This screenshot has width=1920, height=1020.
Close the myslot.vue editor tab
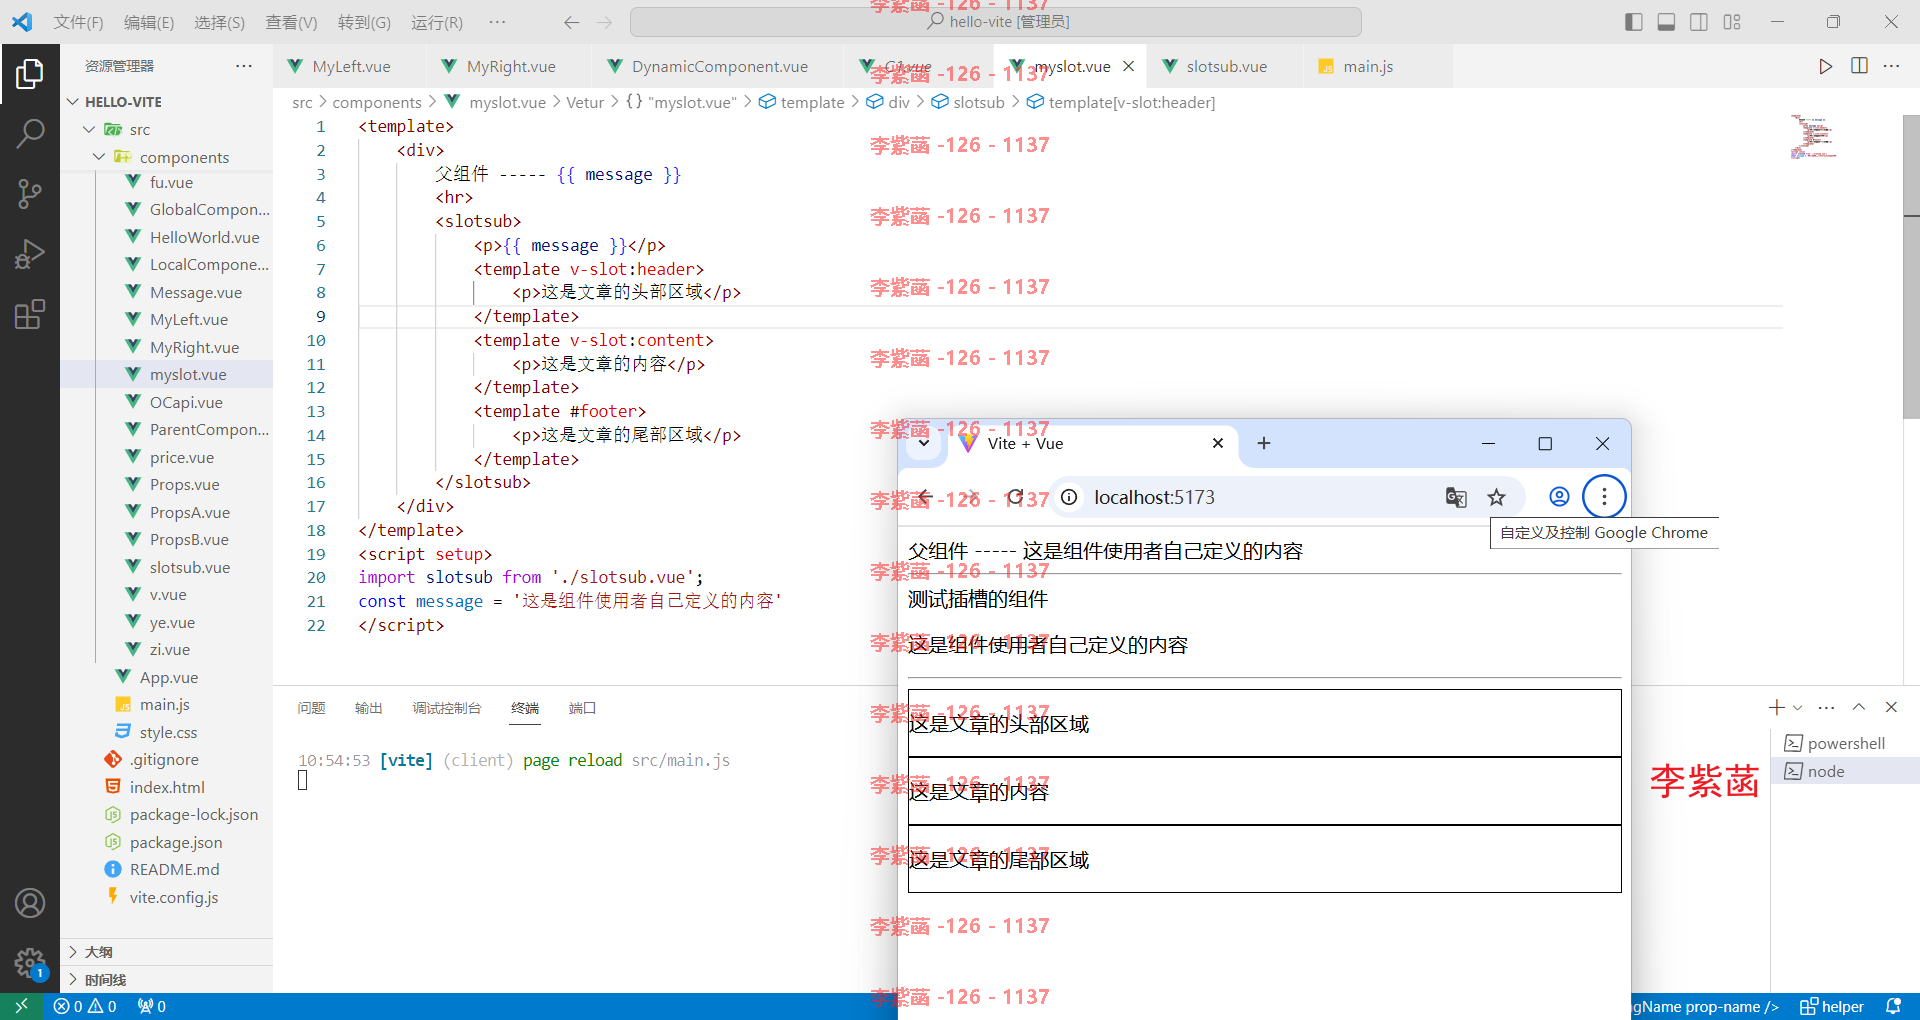coord(1129,66)
